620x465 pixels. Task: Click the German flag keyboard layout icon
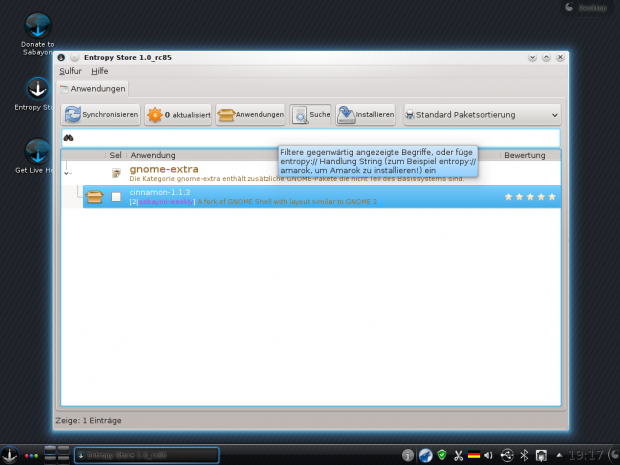coord(474,455)
